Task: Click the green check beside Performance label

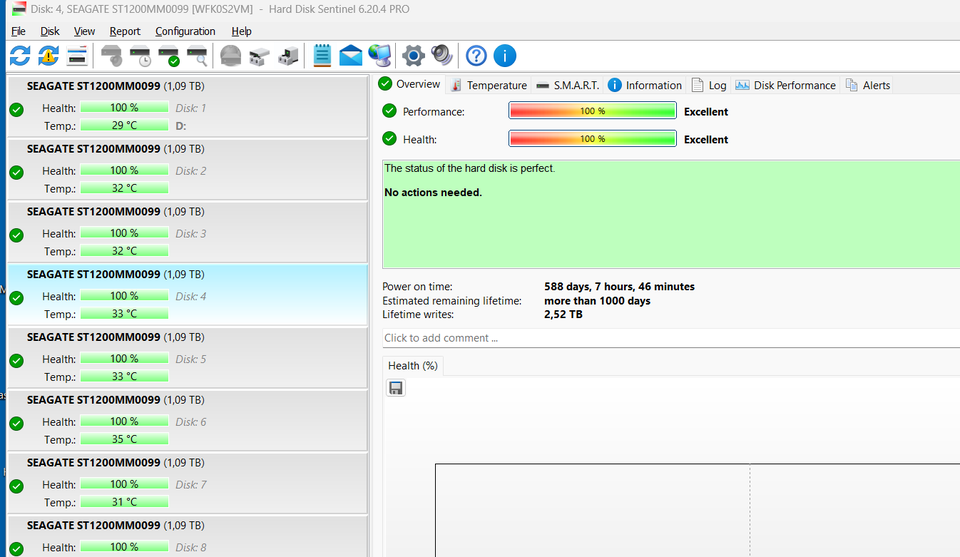Action: click(x=389, y=111)
